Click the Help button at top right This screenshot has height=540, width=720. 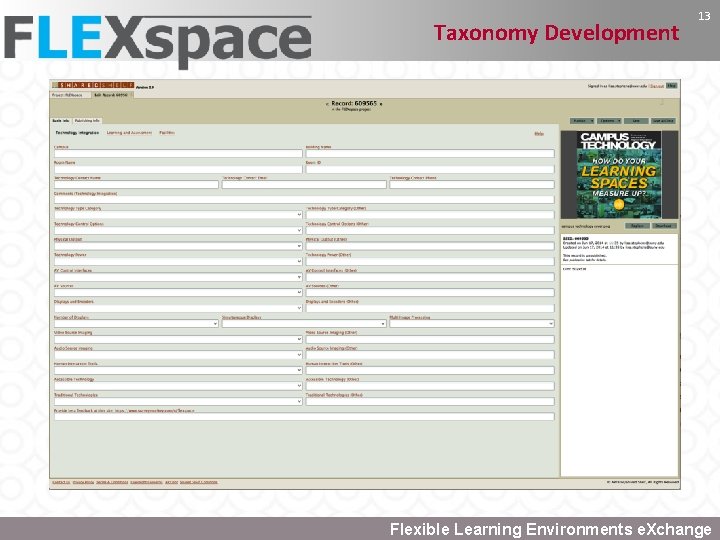pos(672,86)
